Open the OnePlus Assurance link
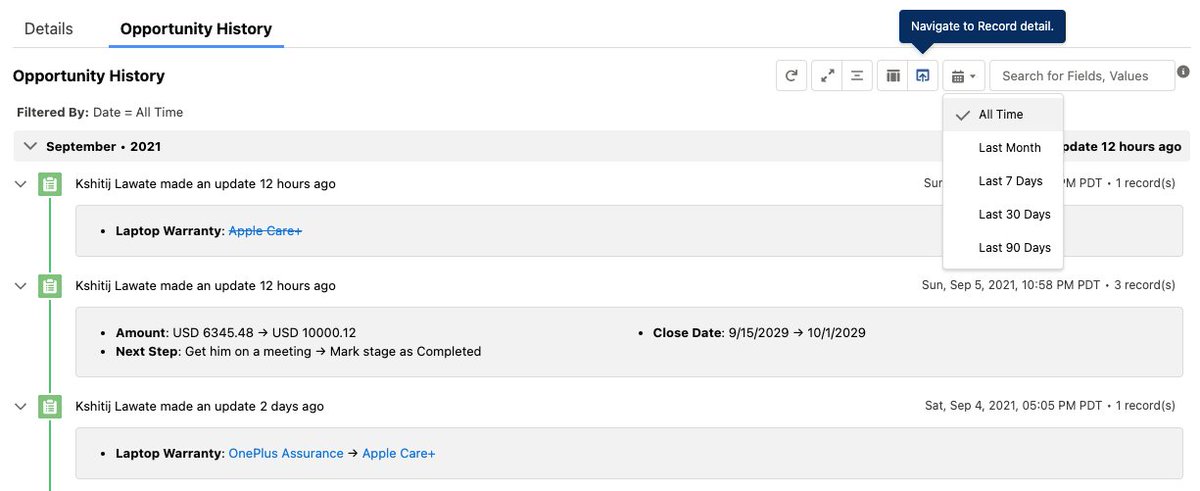 click(286, 453)
